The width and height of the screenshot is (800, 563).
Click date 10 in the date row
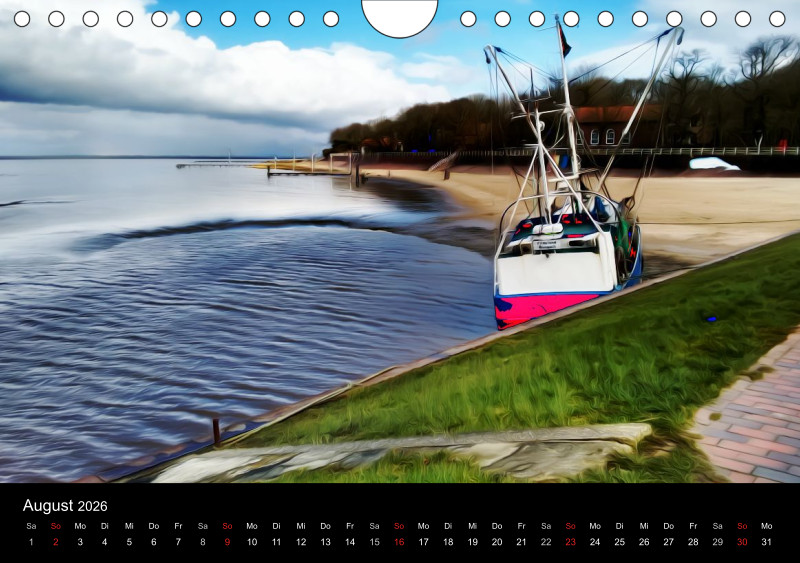point(252,542)
